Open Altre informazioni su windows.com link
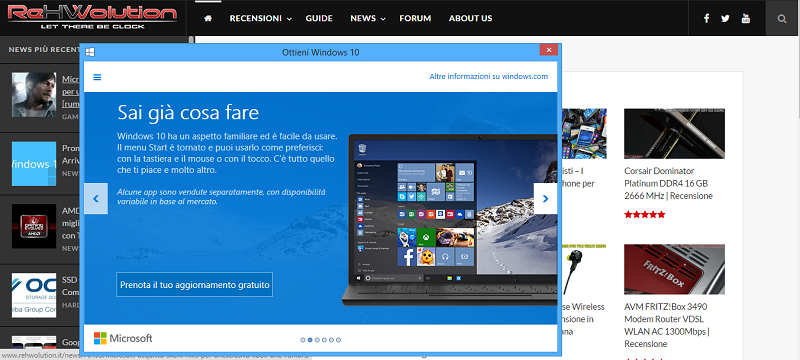This screenshot has width=800, height=360. click(488, 76)
